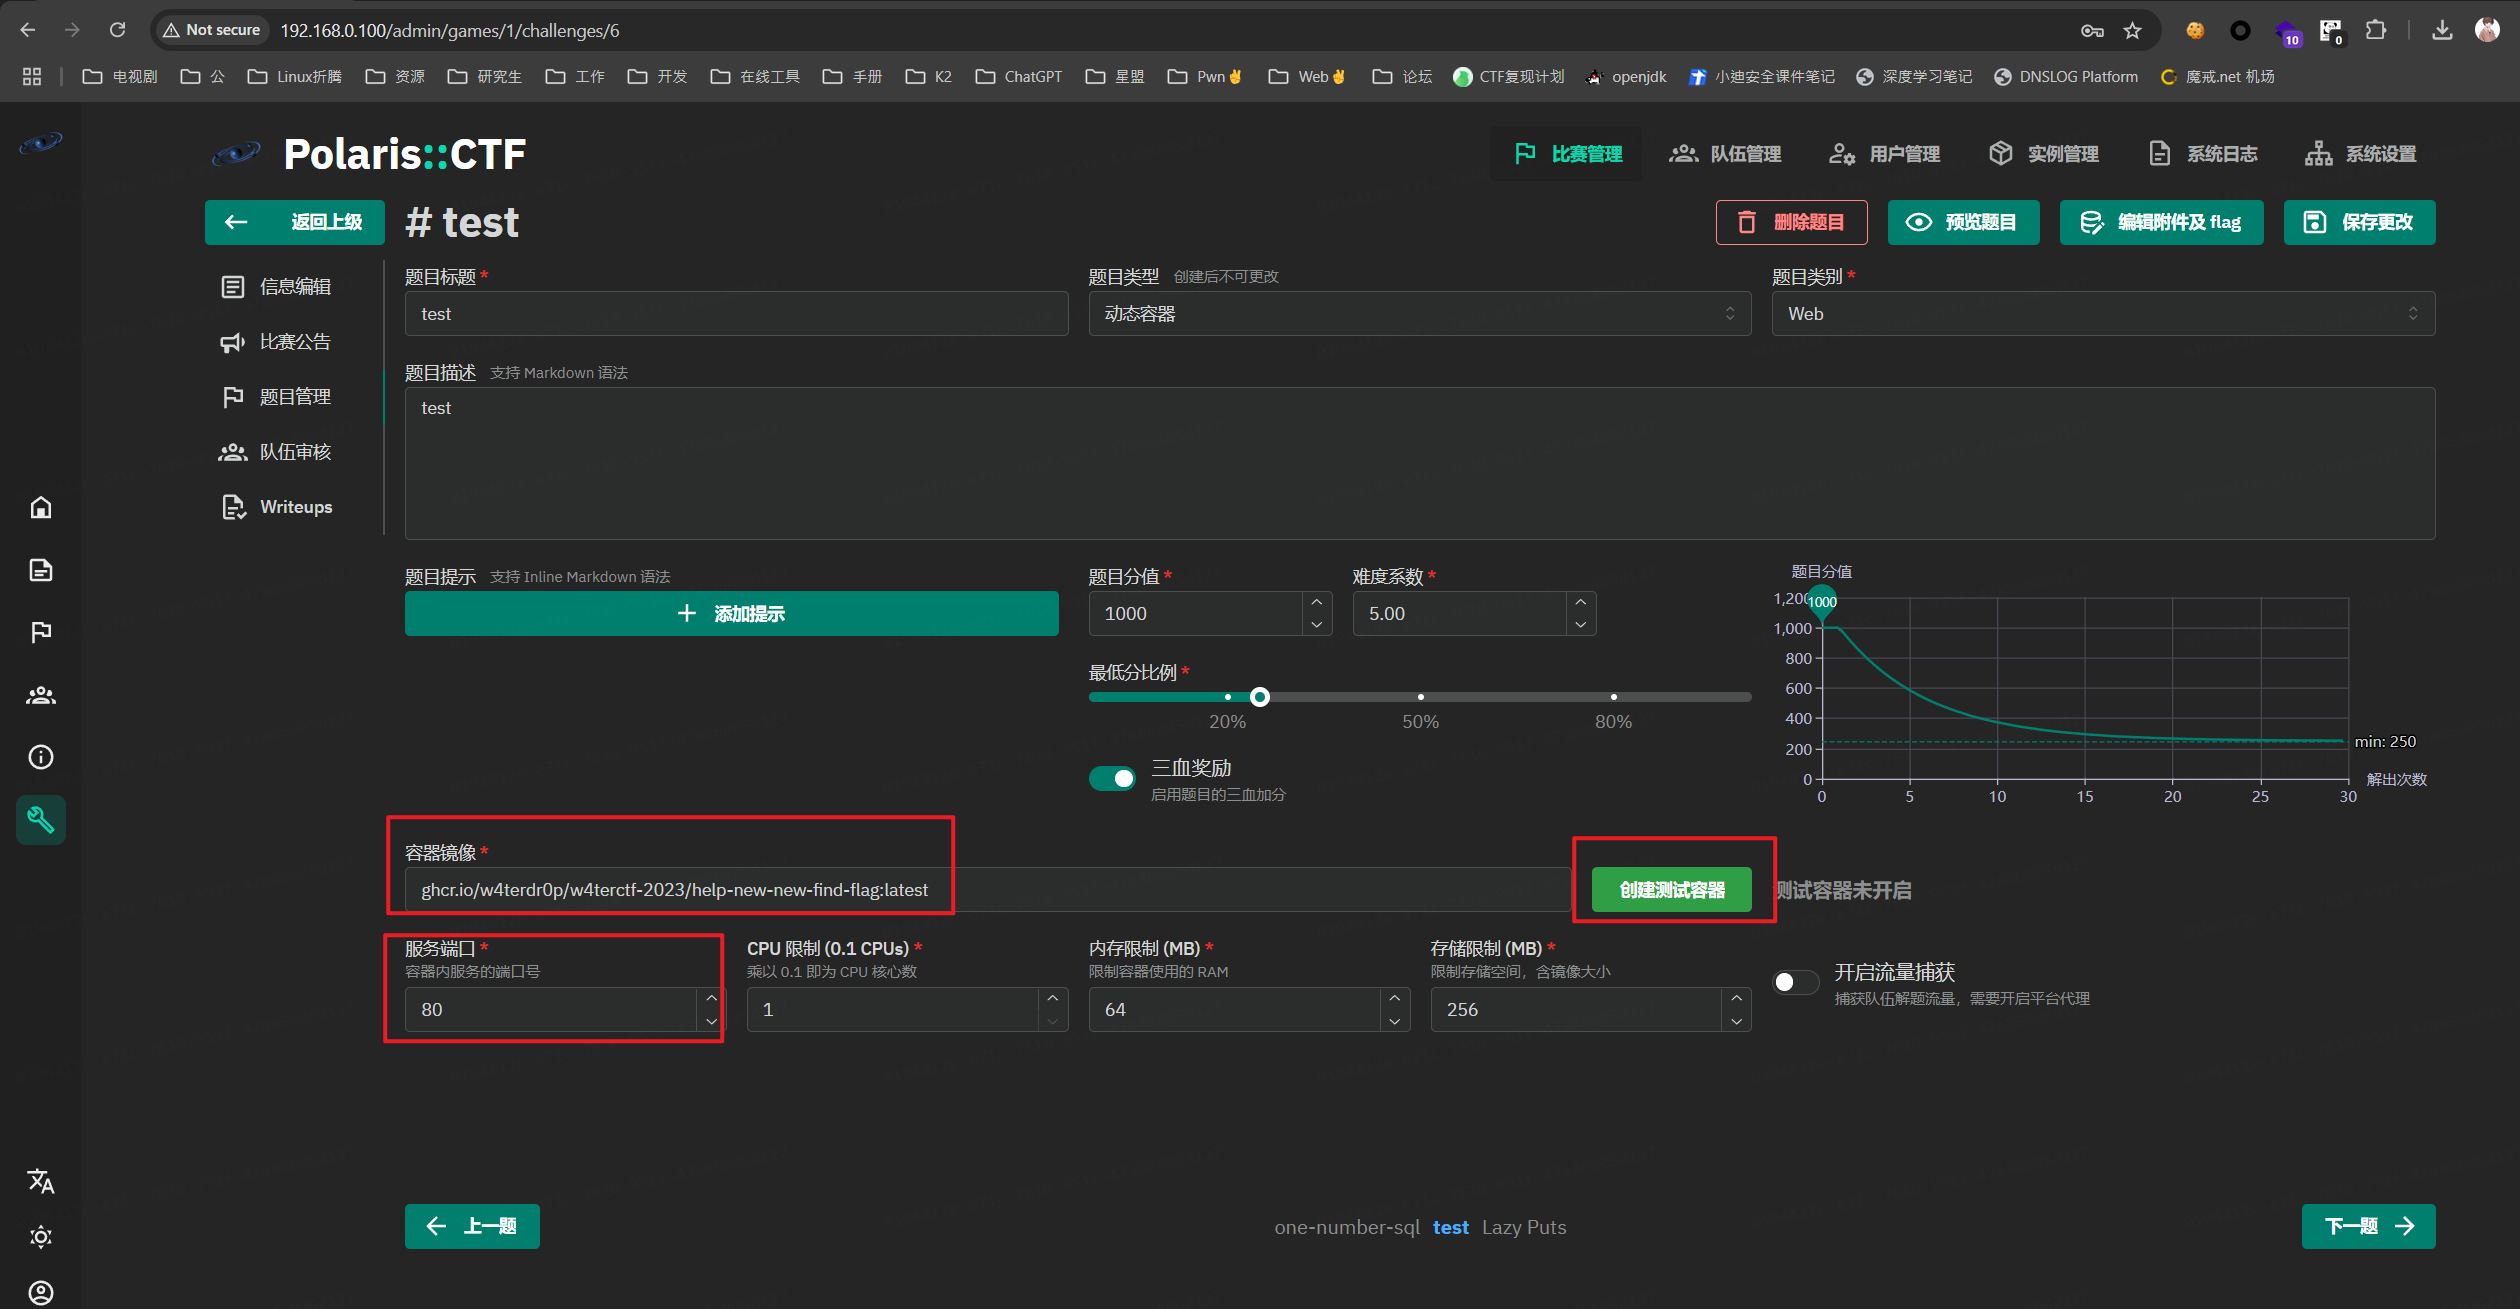Click the theme sun icon in sidebar

tap(41, 1237)
